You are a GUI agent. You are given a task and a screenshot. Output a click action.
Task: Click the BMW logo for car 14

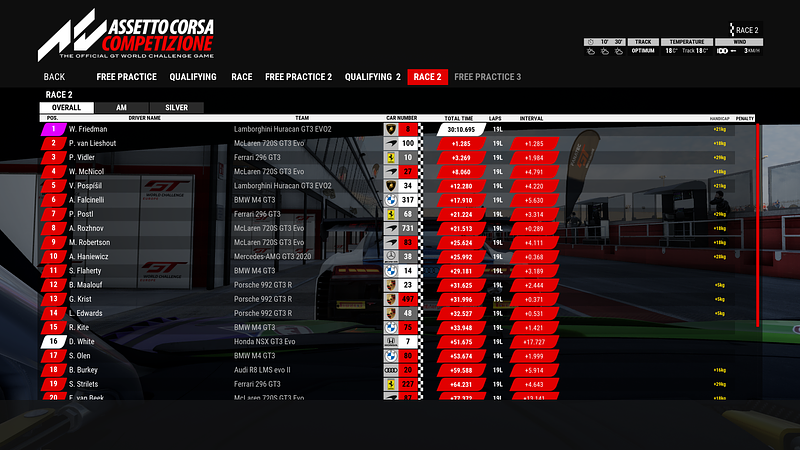(391, 271)
